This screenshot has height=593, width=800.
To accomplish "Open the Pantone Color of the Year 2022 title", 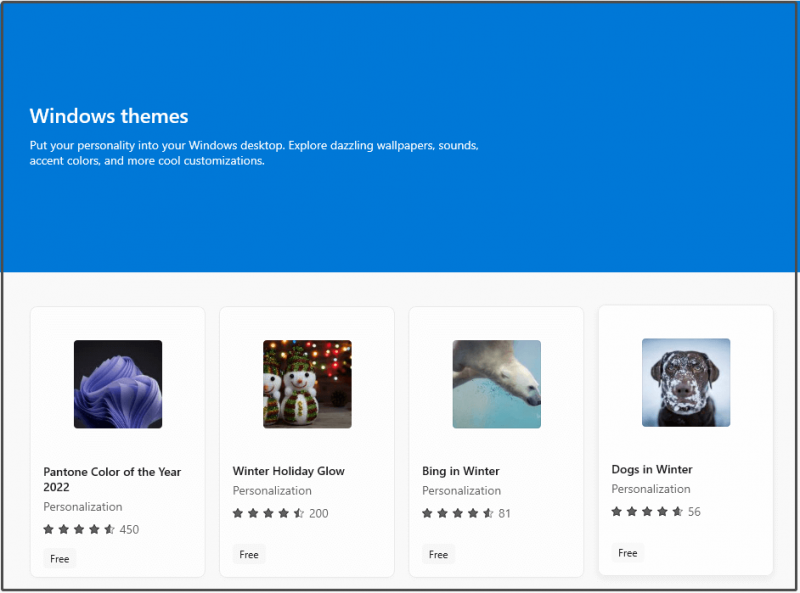I will (112, 479).
